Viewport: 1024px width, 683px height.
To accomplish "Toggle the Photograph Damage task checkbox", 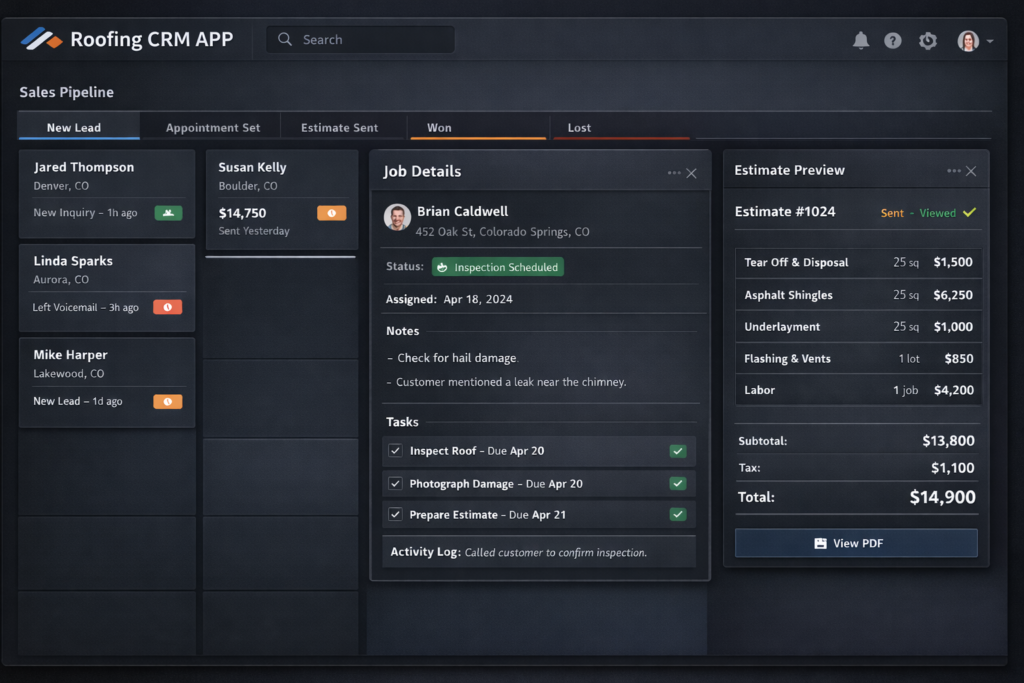I will pyautogui.click(x=395, y=484).
